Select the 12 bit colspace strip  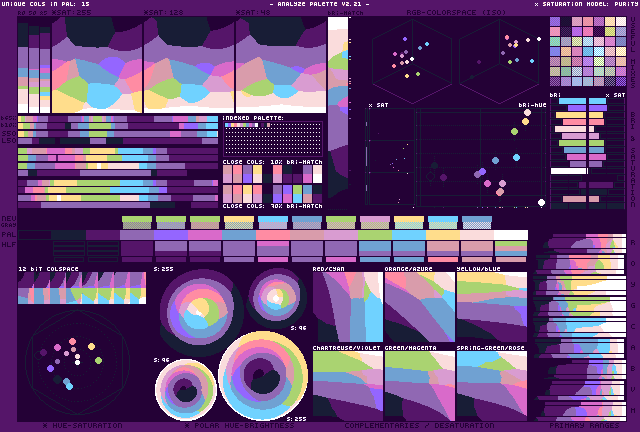click(82, 288)
